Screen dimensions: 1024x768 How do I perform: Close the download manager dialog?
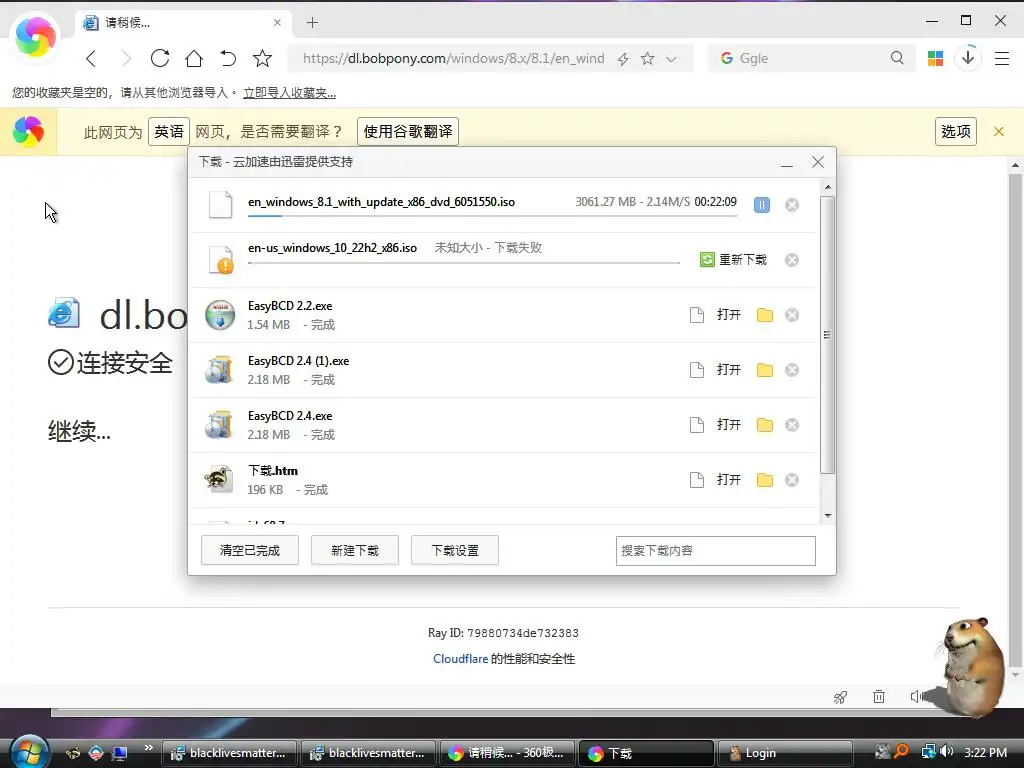pos(818,162)
